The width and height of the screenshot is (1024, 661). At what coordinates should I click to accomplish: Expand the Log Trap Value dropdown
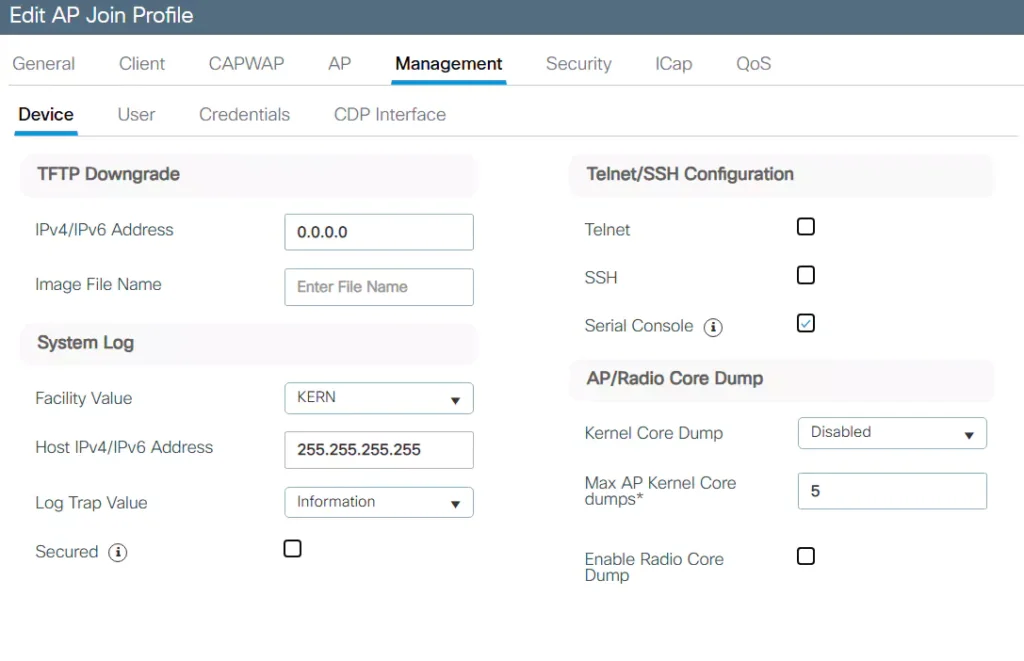(x=378, y=502)
